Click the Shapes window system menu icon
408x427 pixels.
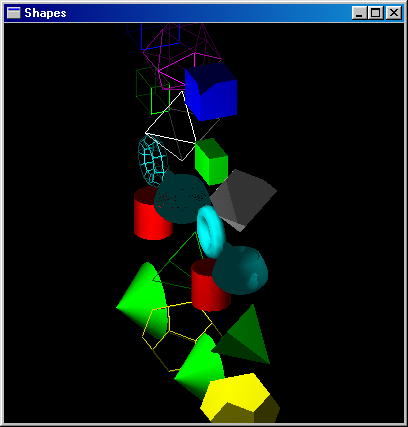(x=14, y=13)
